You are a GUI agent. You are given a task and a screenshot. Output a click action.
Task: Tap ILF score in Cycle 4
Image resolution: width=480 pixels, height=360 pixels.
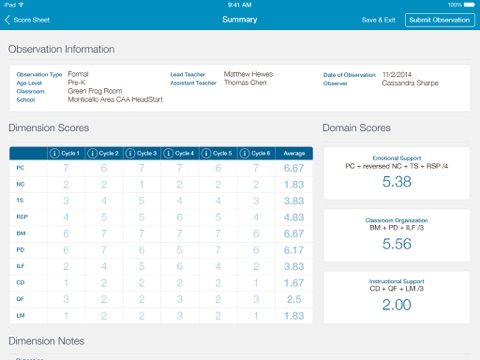pyautogui.click(x=180, y=266)
